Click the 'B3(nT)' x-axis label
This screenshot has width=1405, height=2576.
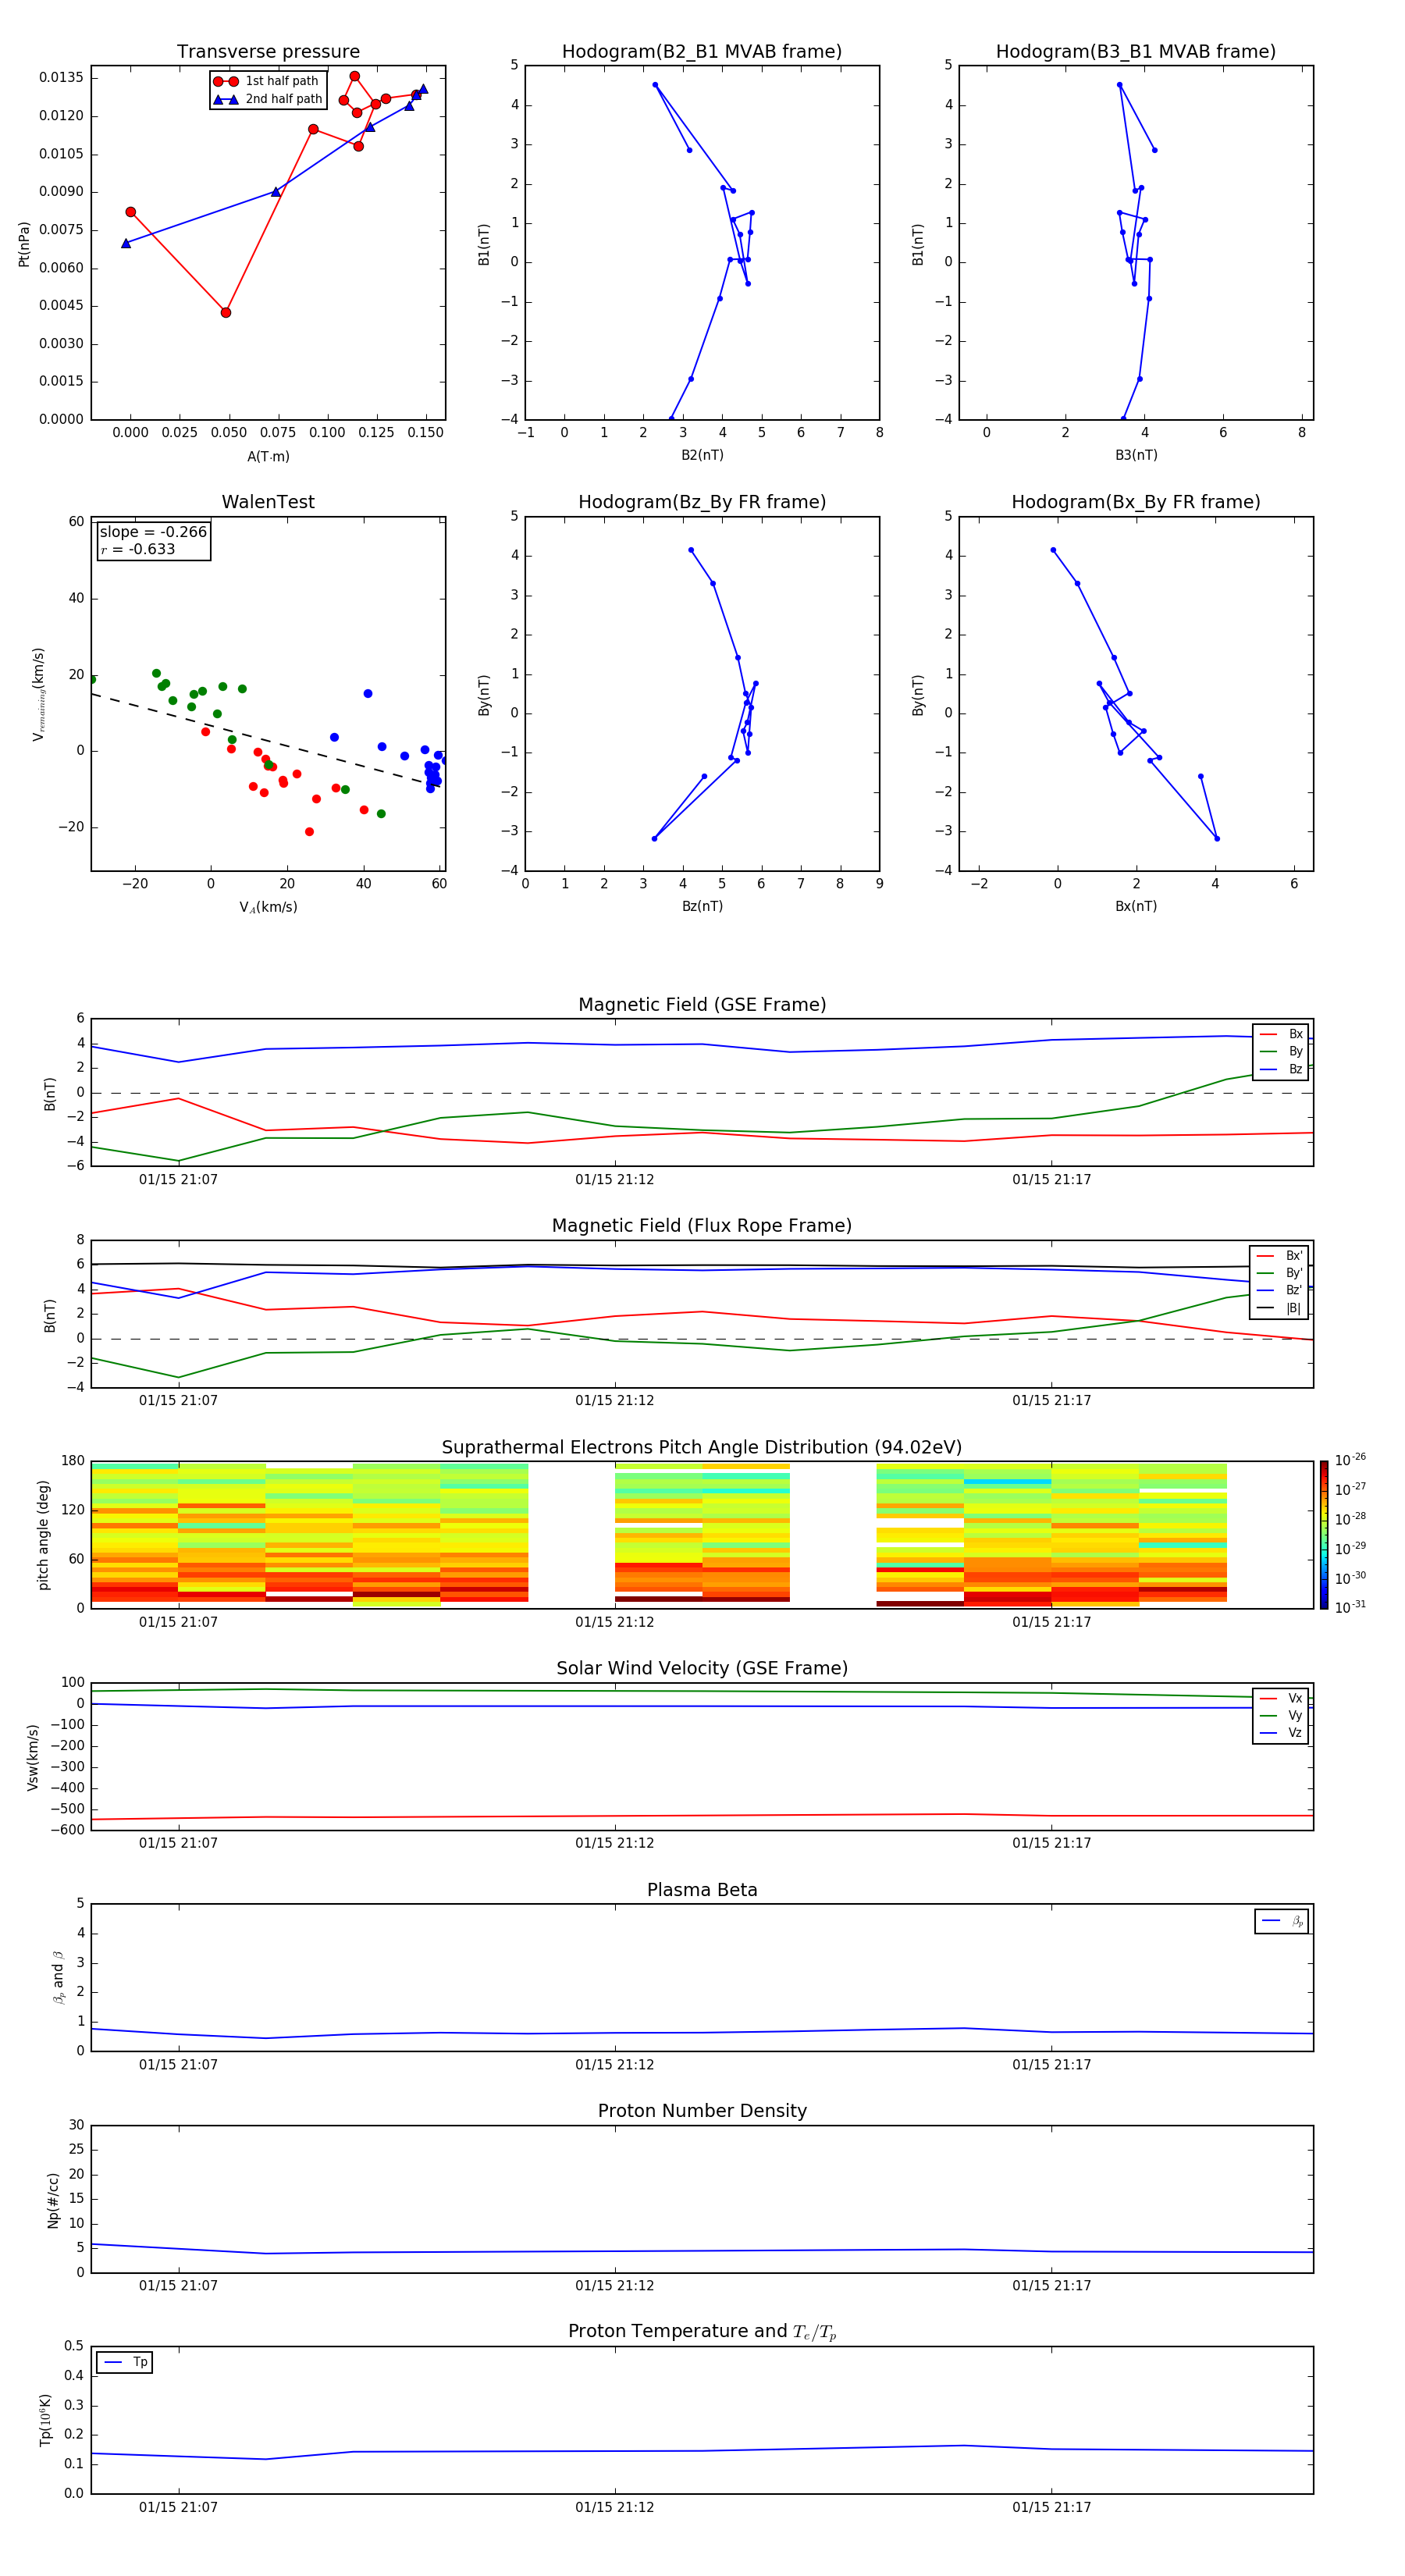[1136, 455]
